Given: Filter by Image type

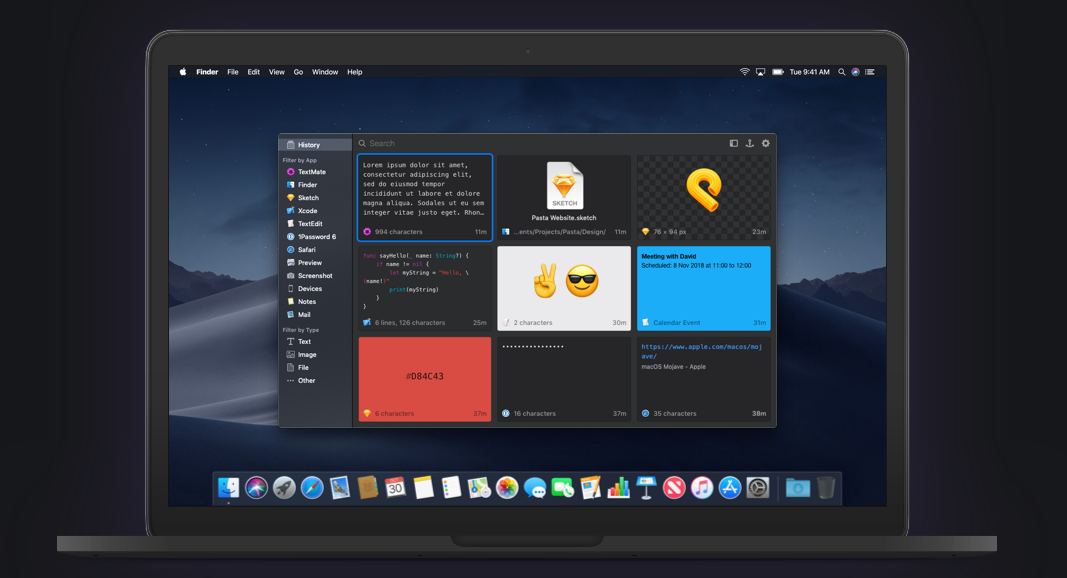Looking at the screenshot, I should coord(306,354).
